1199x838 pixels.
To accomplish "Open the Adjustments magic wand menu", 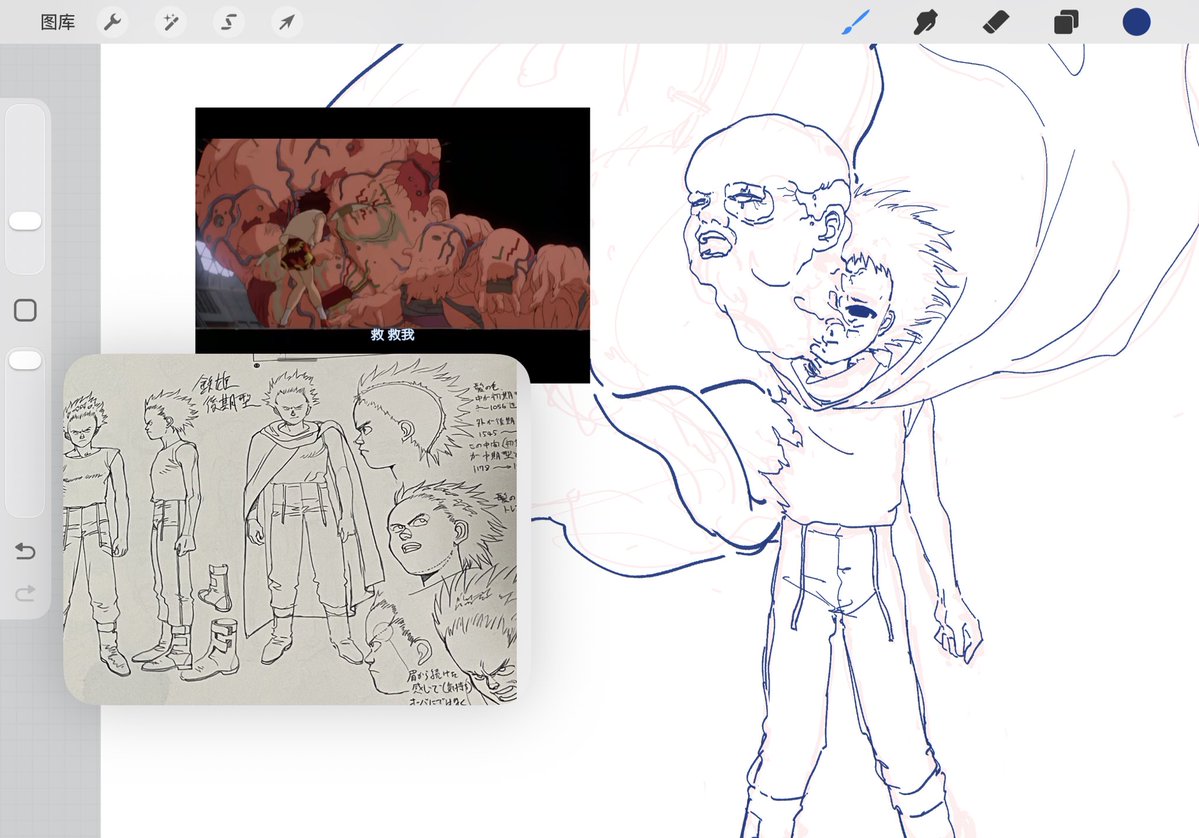I will [171, 22].
